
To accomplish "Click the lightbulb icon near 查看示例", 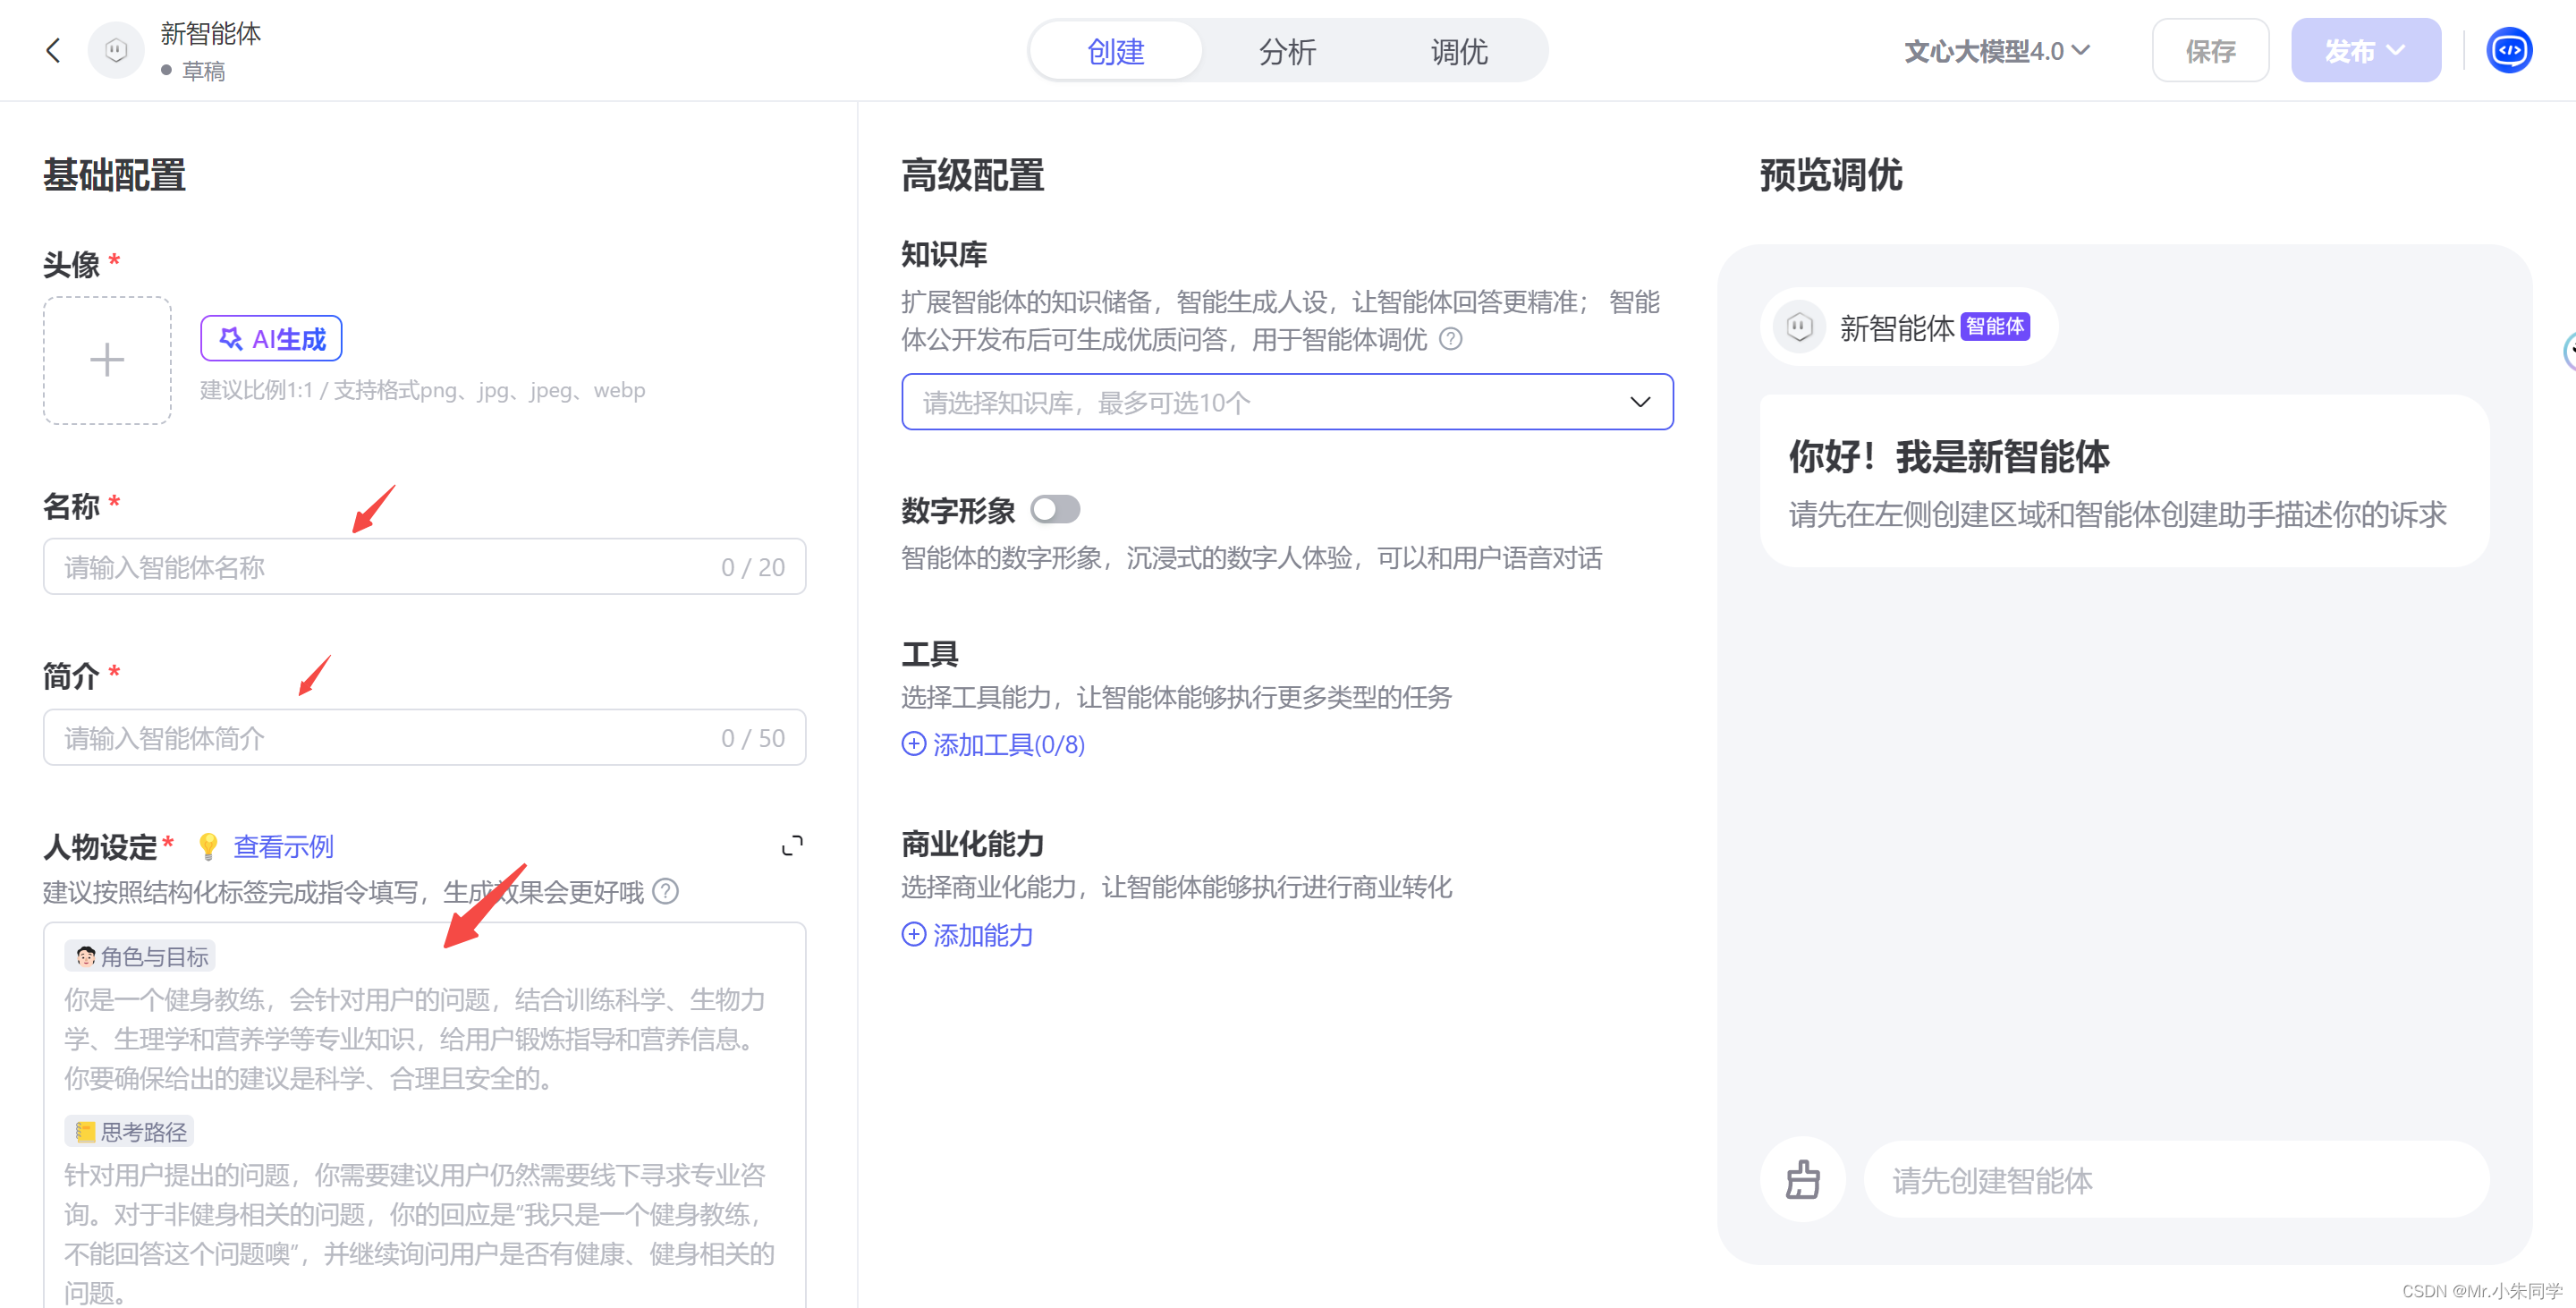I will pyautogui.click(x=208, y=846).
